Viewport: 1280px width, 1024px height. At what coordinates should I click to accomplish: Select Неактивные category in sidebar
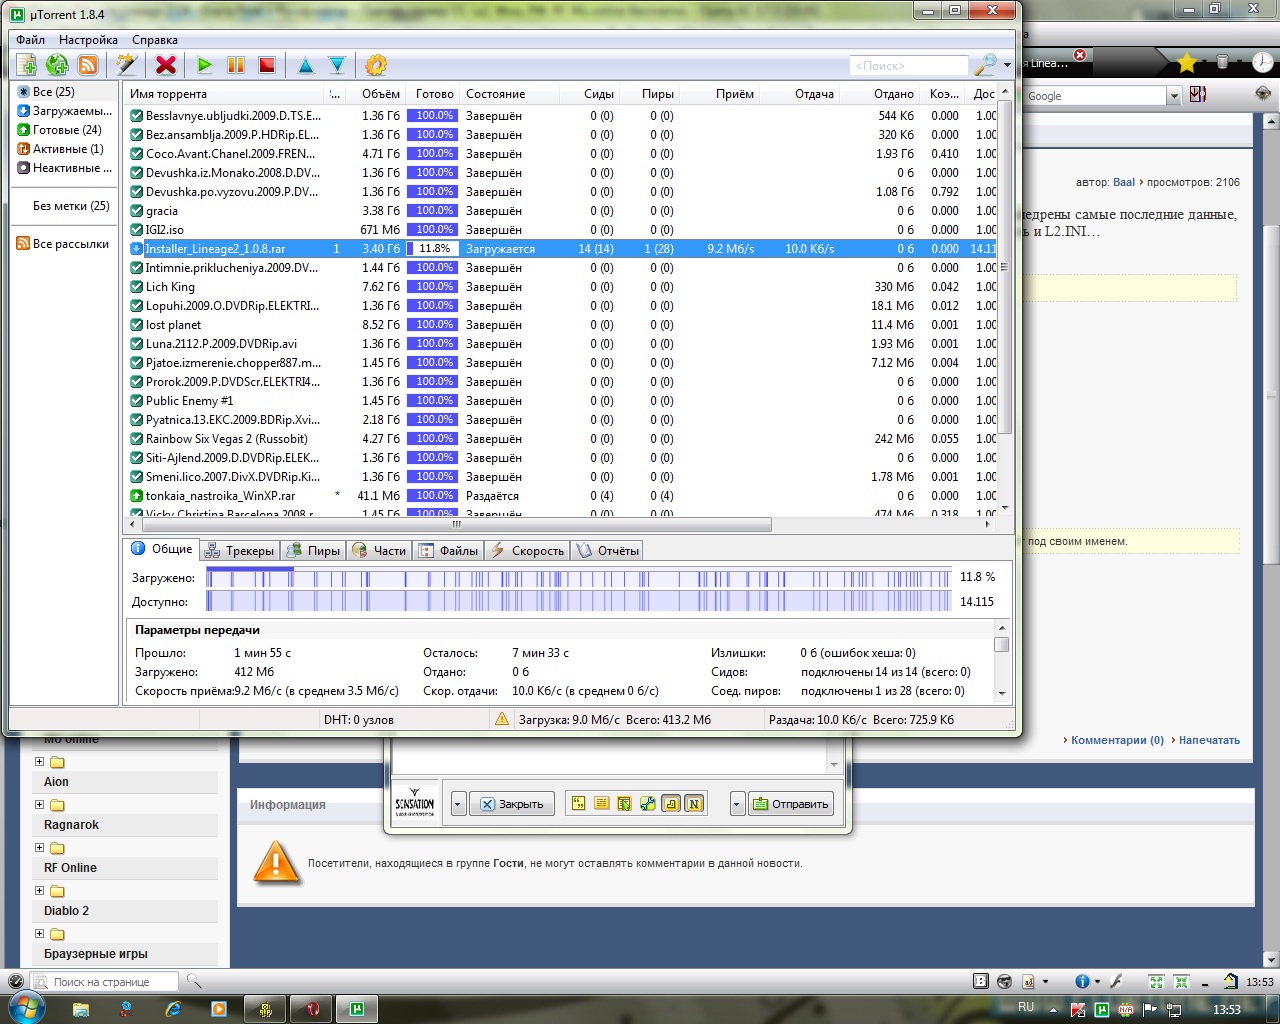tap(64, 168)
